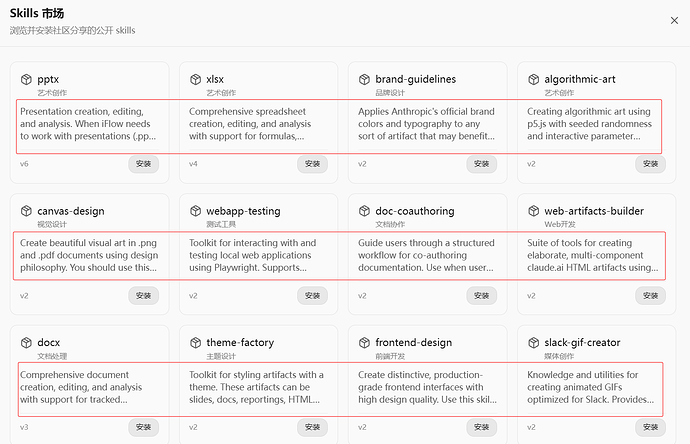Install the xlsx skill
The image size is (690, 444).
pos(312,164)
